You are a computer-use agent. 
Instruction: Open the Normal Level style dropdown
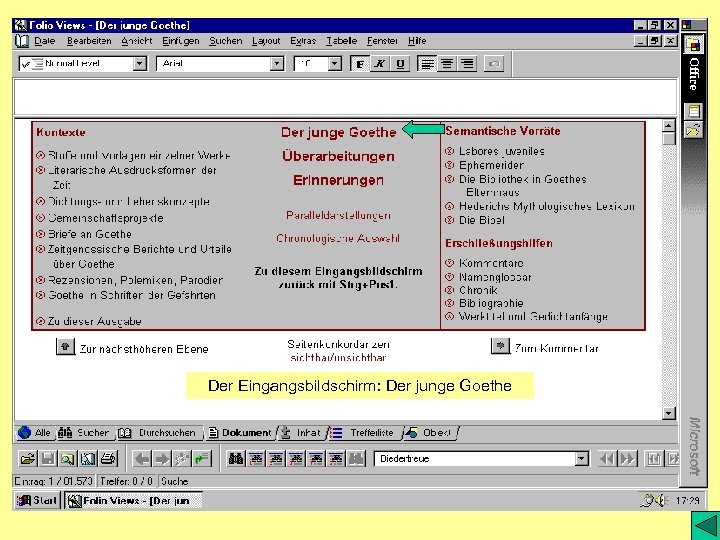tap(140, 63)
